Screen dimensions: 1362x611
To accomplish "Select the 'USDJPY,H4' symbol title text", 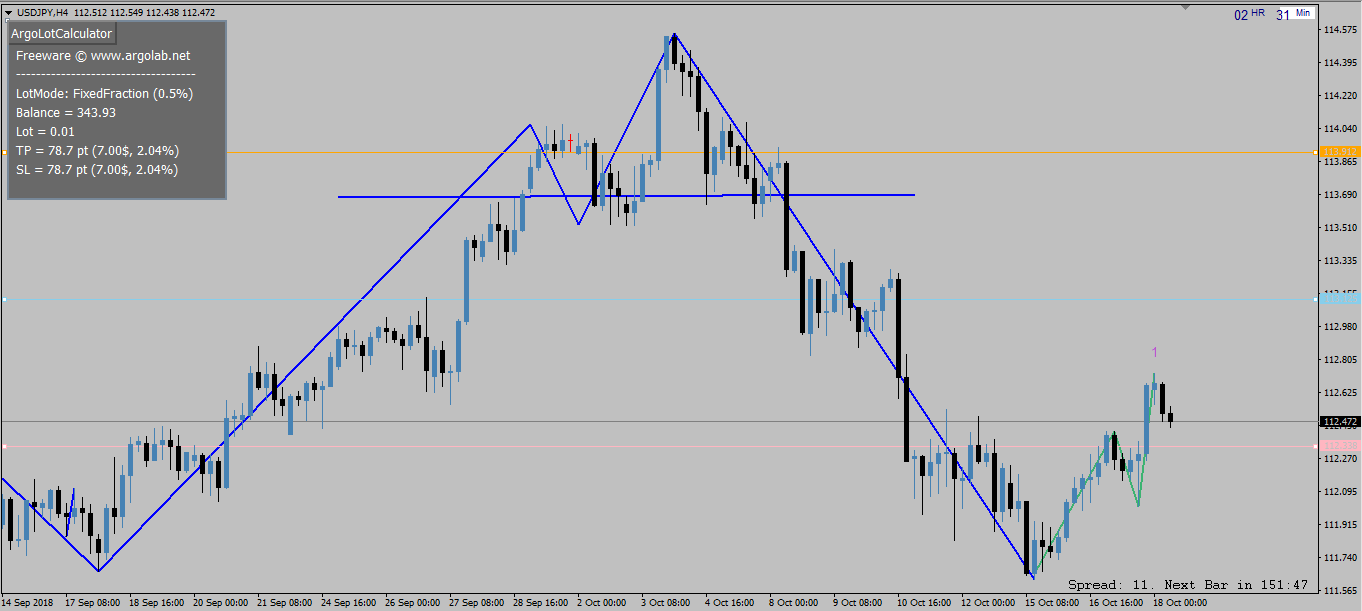I will click(43, 12).
